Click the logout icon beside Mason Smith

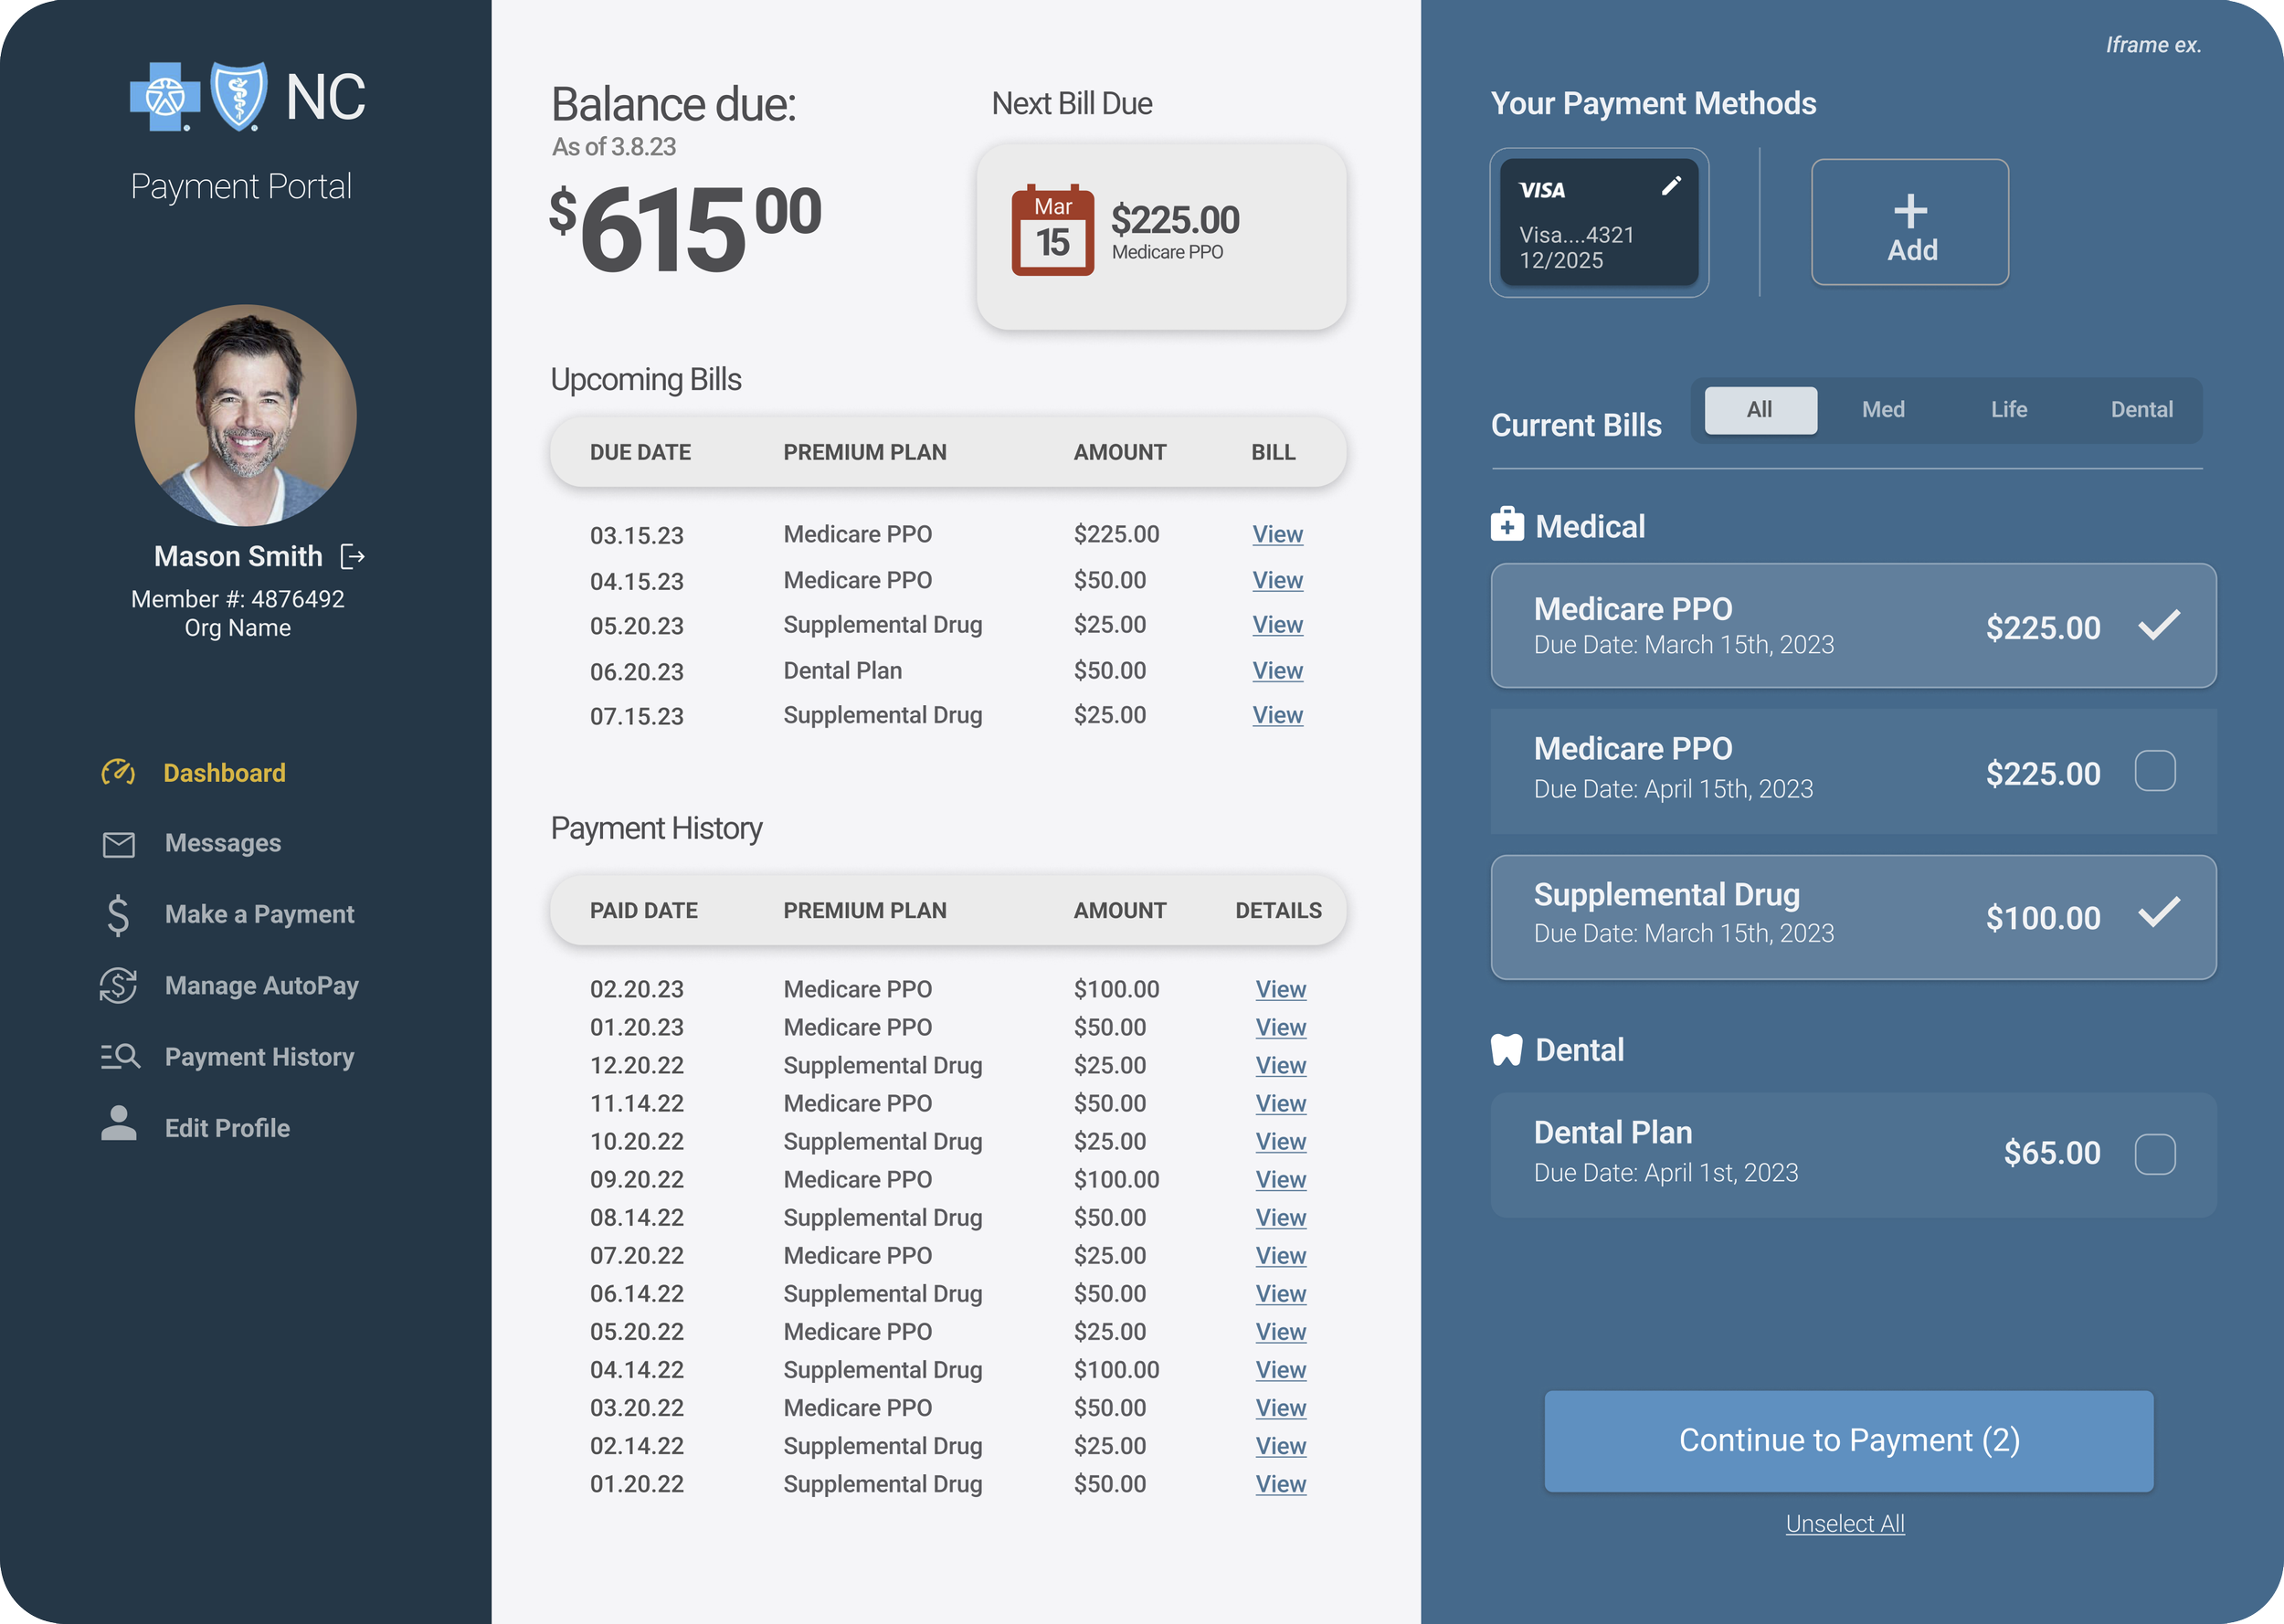click(x=353, y=556)
